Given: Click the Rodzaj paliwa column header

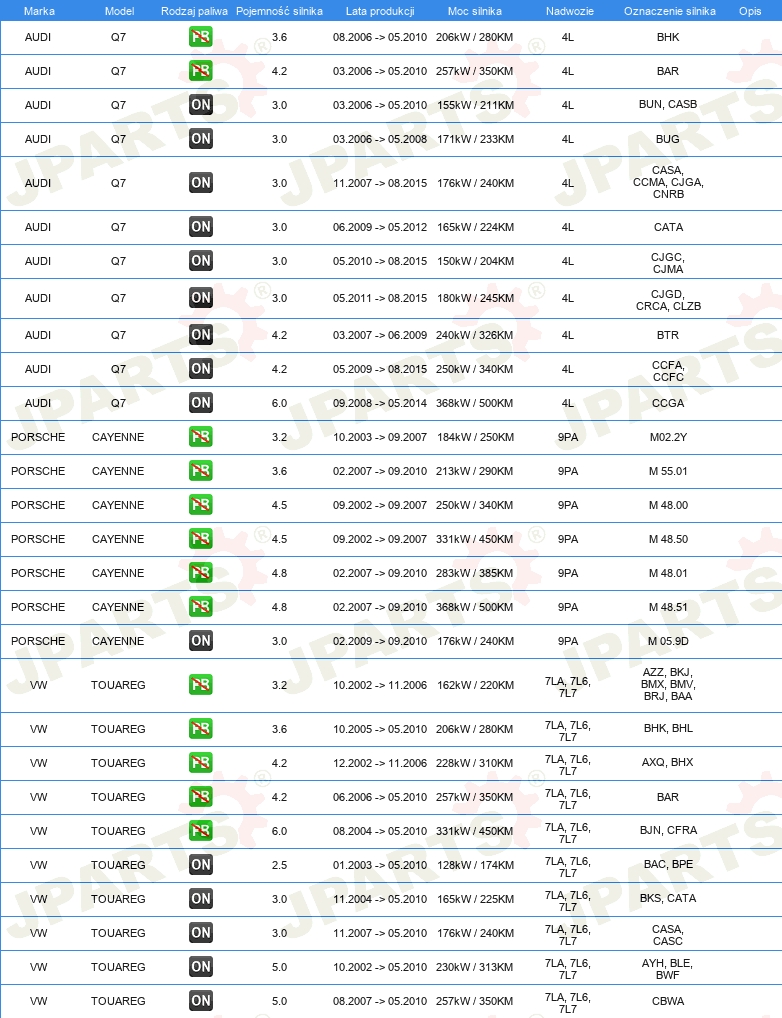Looking at the screenshot, I should tap(194, 11).
